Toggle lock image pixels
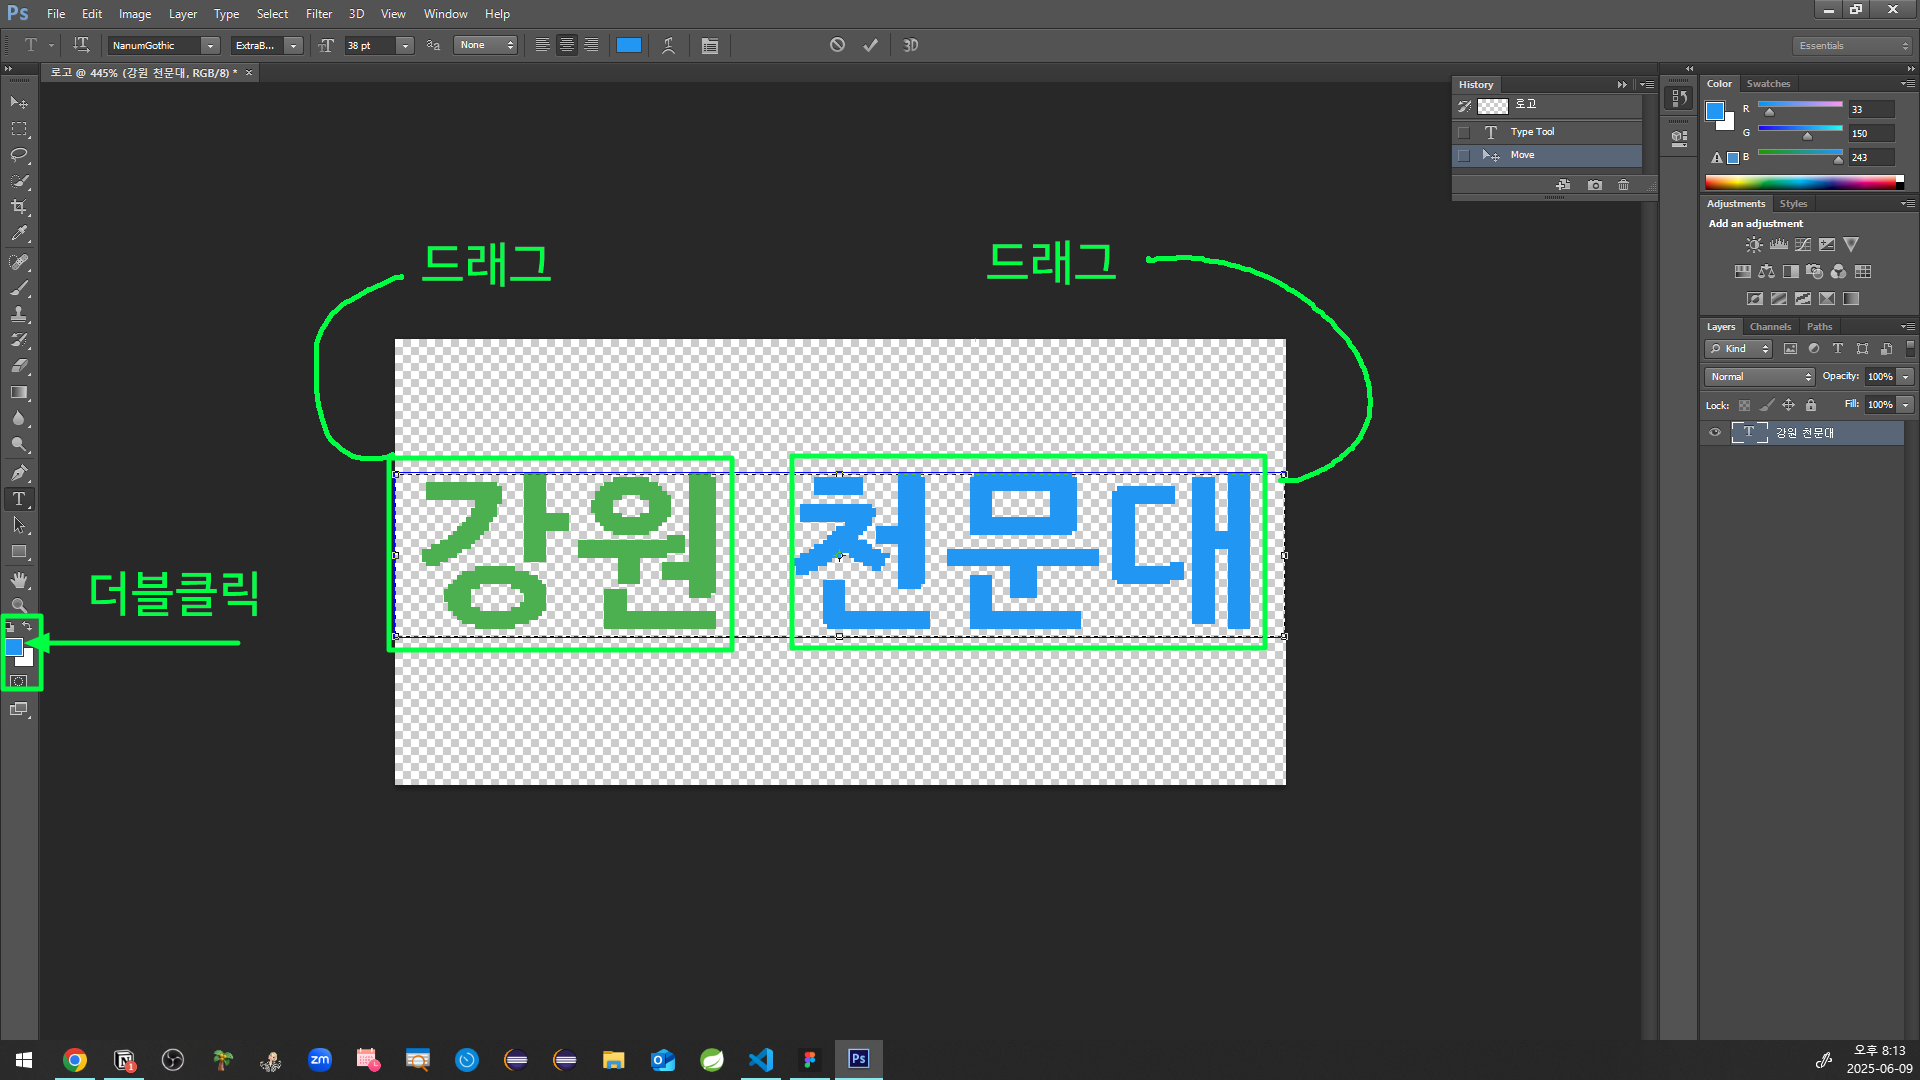 tap(1766, 405)
